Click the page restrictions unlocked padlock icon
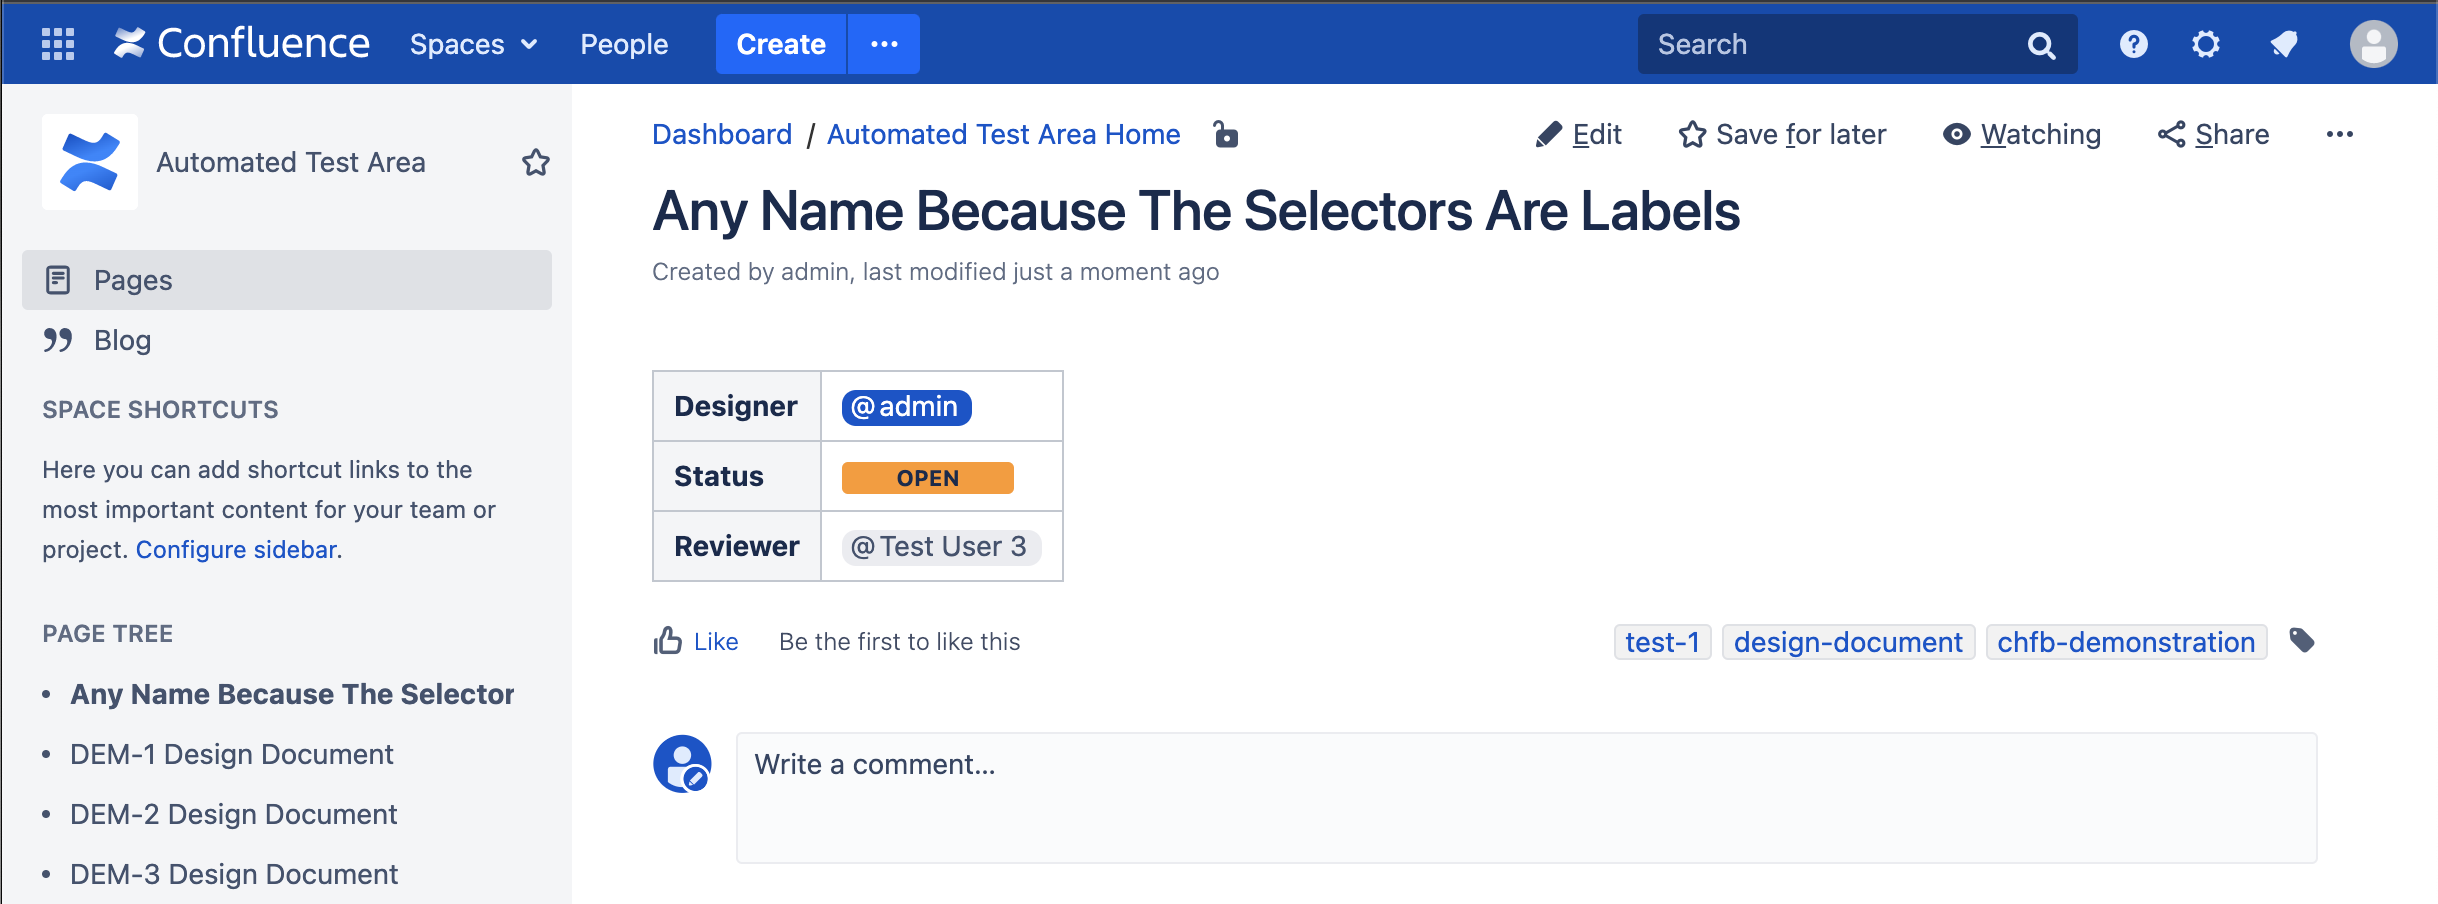 (x=1225, y=134)
